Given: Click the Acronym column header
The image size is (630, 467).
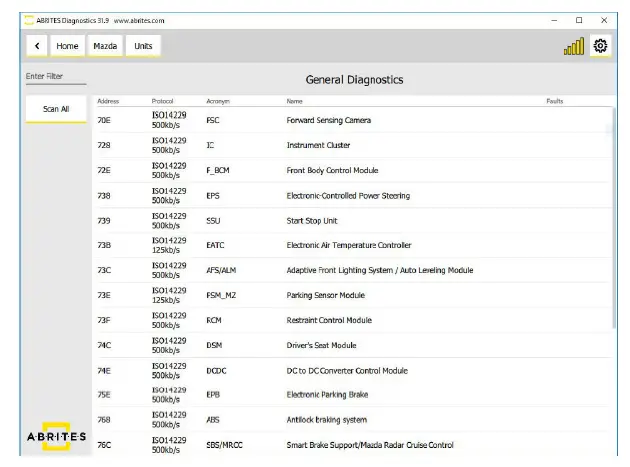Looking at the screenshot, I should 218,101.
